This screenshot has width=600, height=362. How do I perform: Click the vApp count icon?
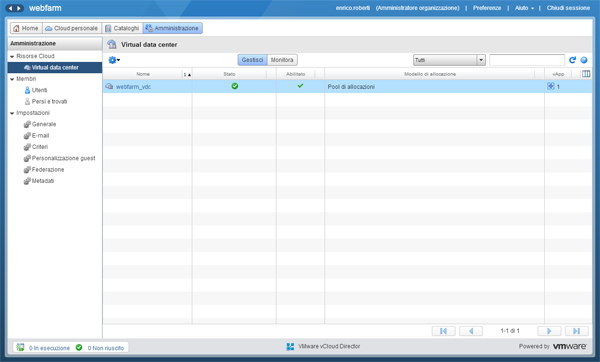tap(551, 86)
